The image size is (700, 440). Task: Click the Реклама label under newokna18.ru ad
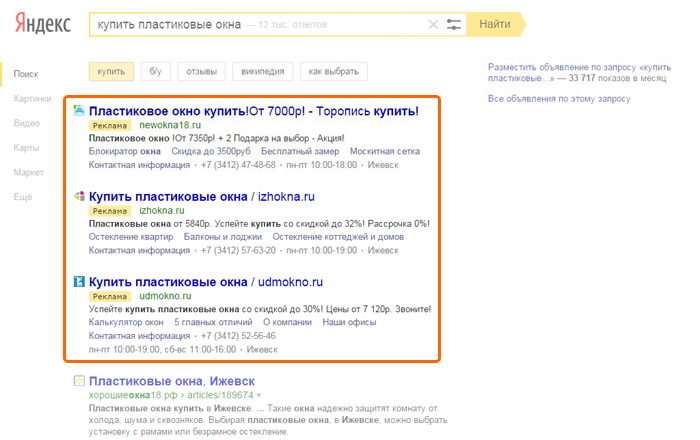point(110,125)
